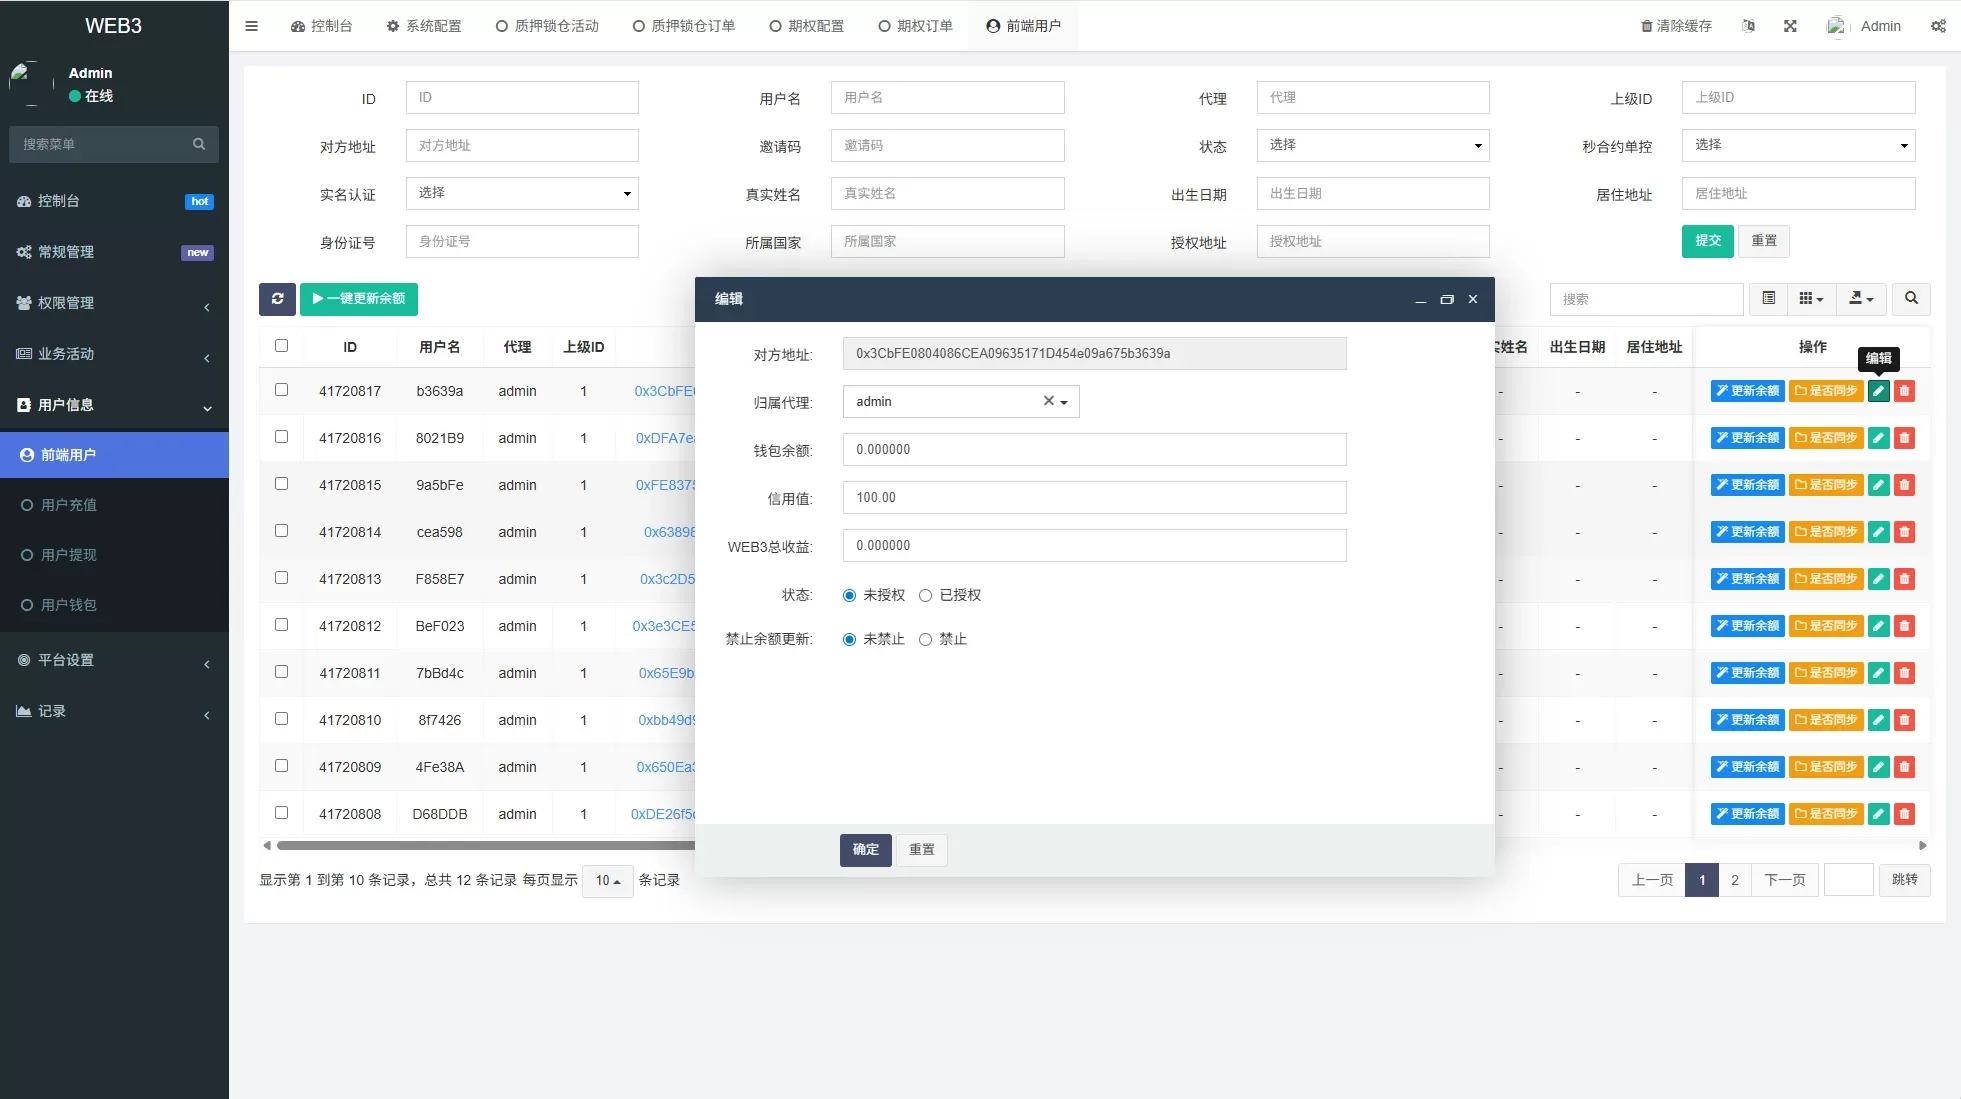
Task: Click the green edit icon for user 8021B9
Action: 1879,438
